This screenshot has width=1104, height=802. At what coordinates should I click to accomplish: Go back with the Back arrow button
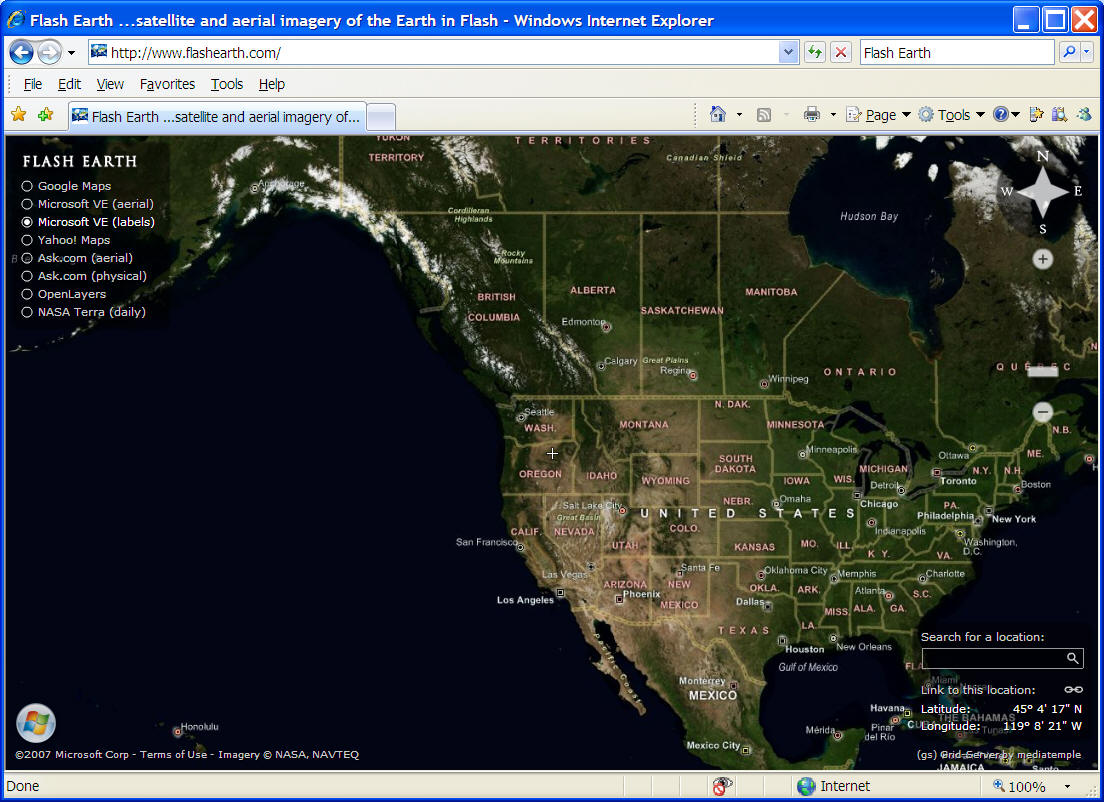[21, 52]
